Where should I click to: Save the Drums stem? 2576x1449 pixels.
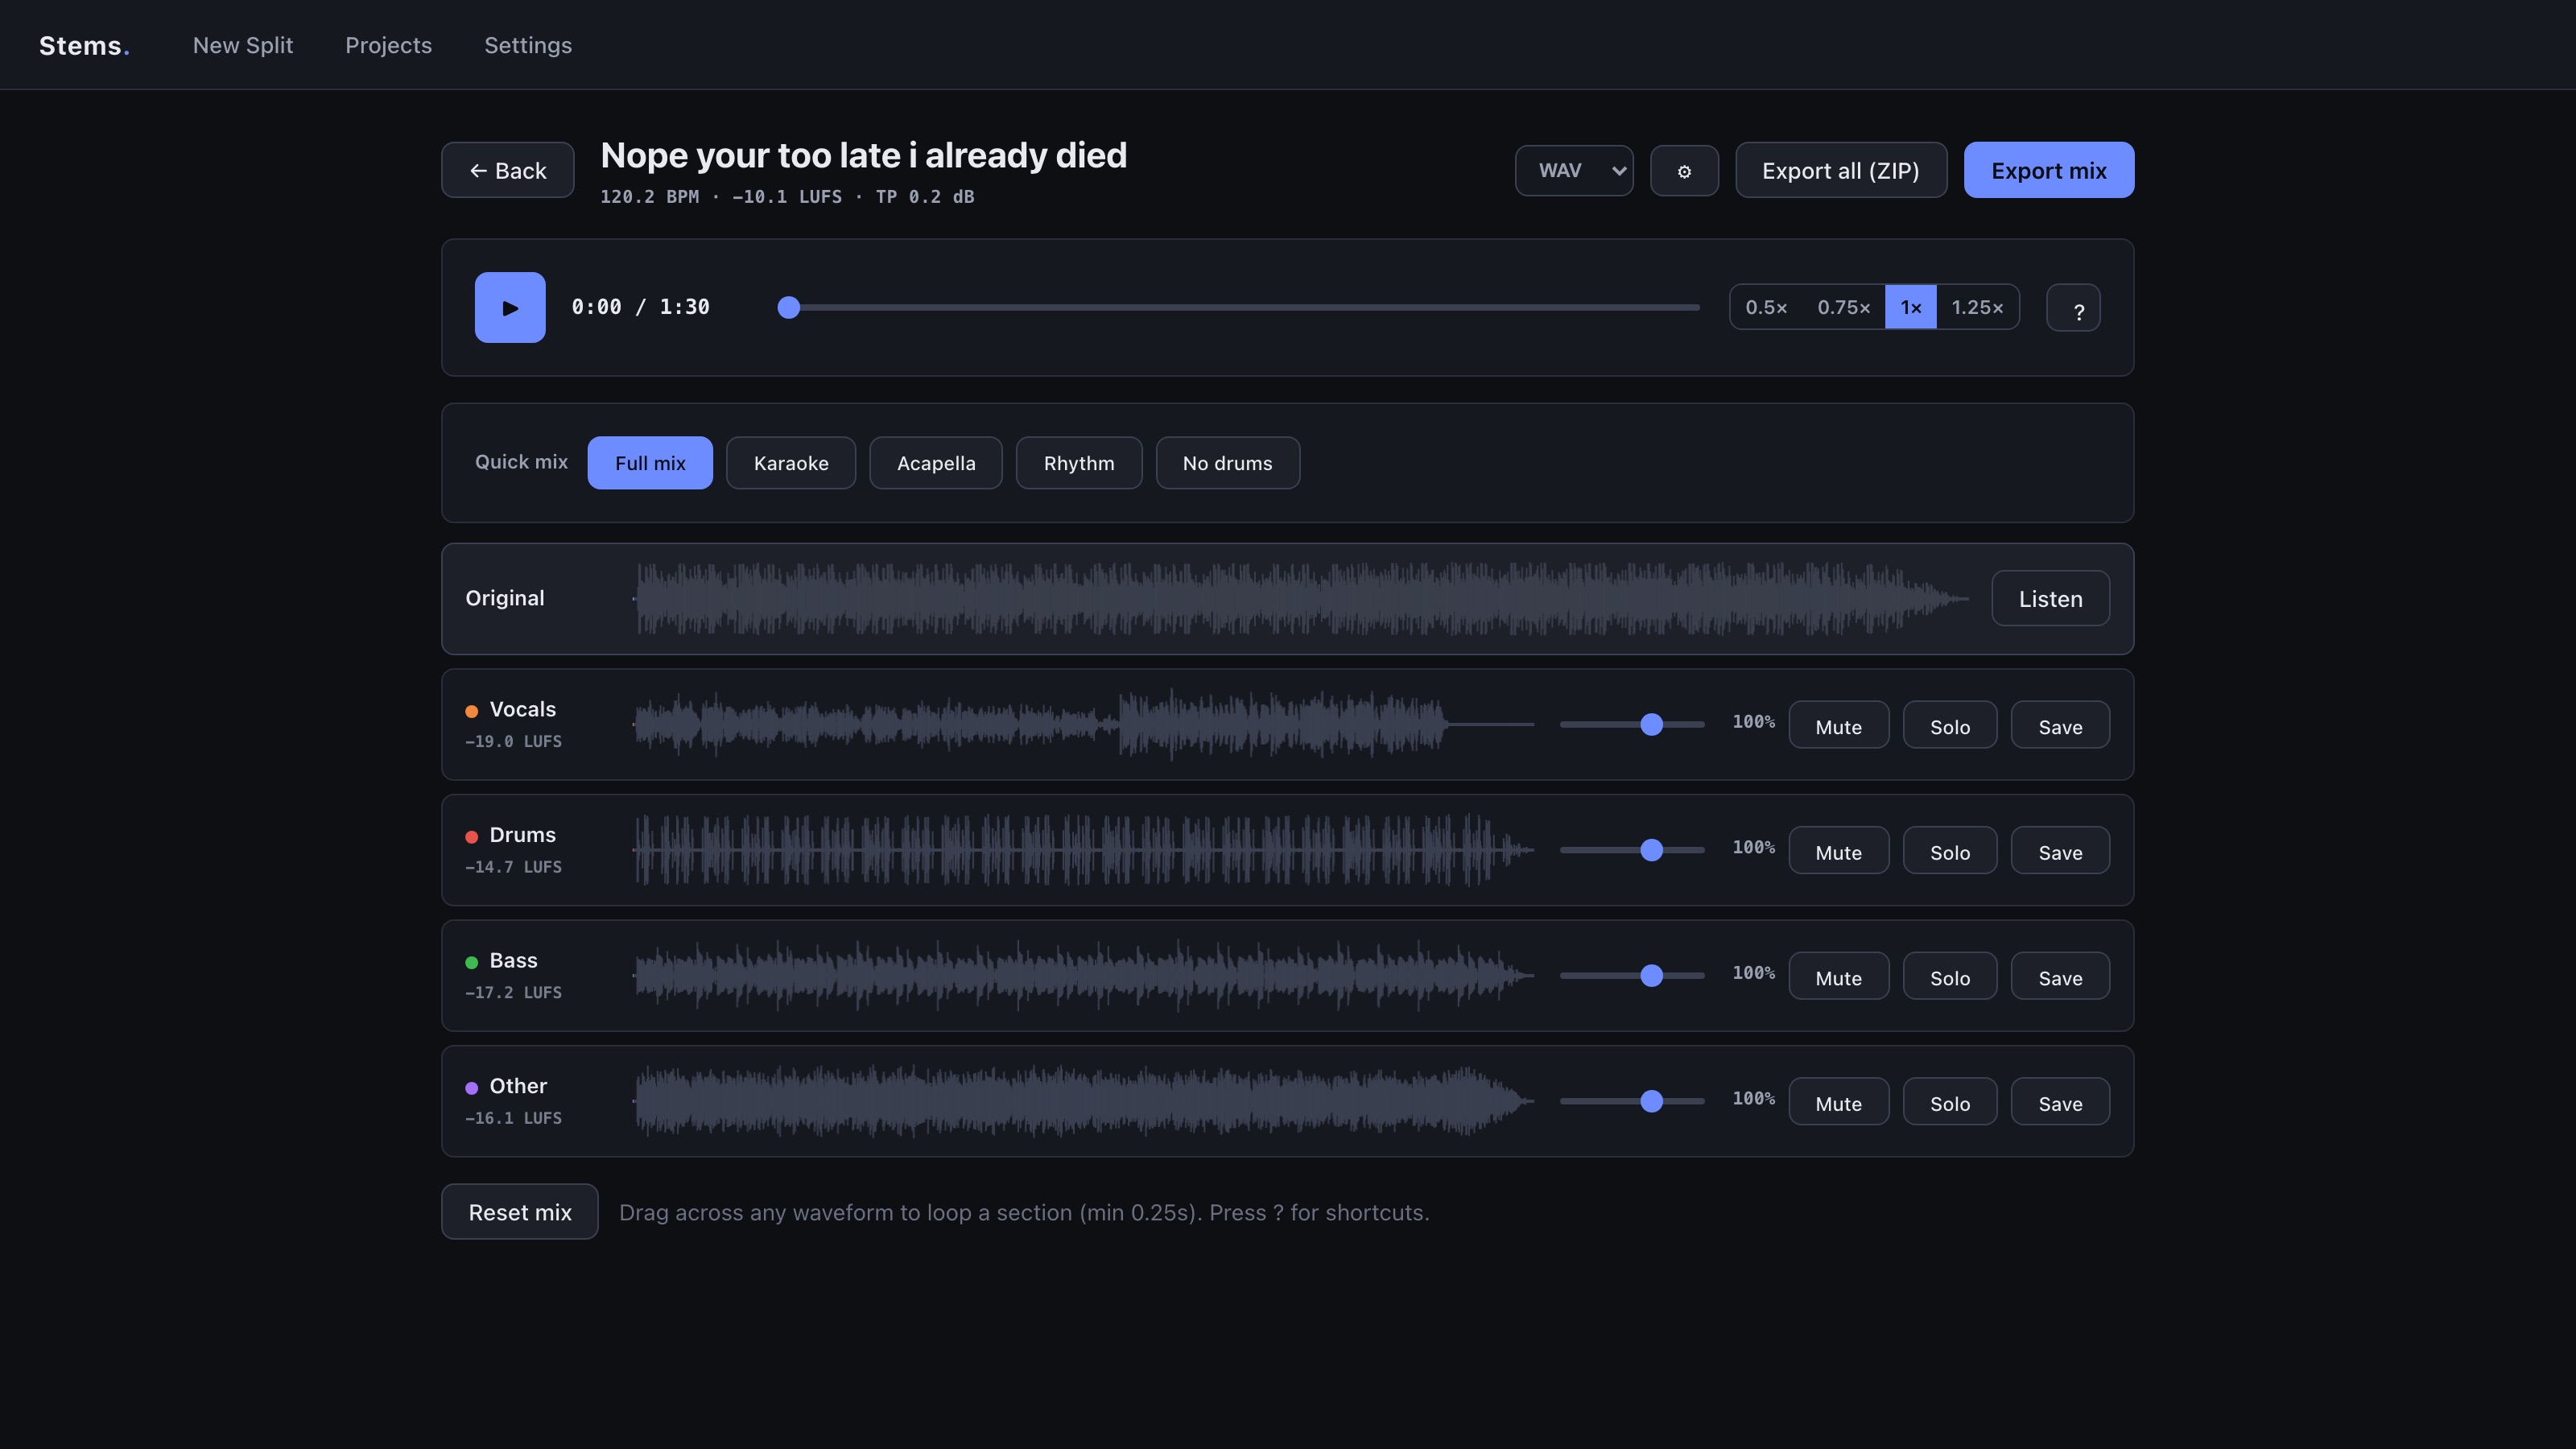point(2060,851)
